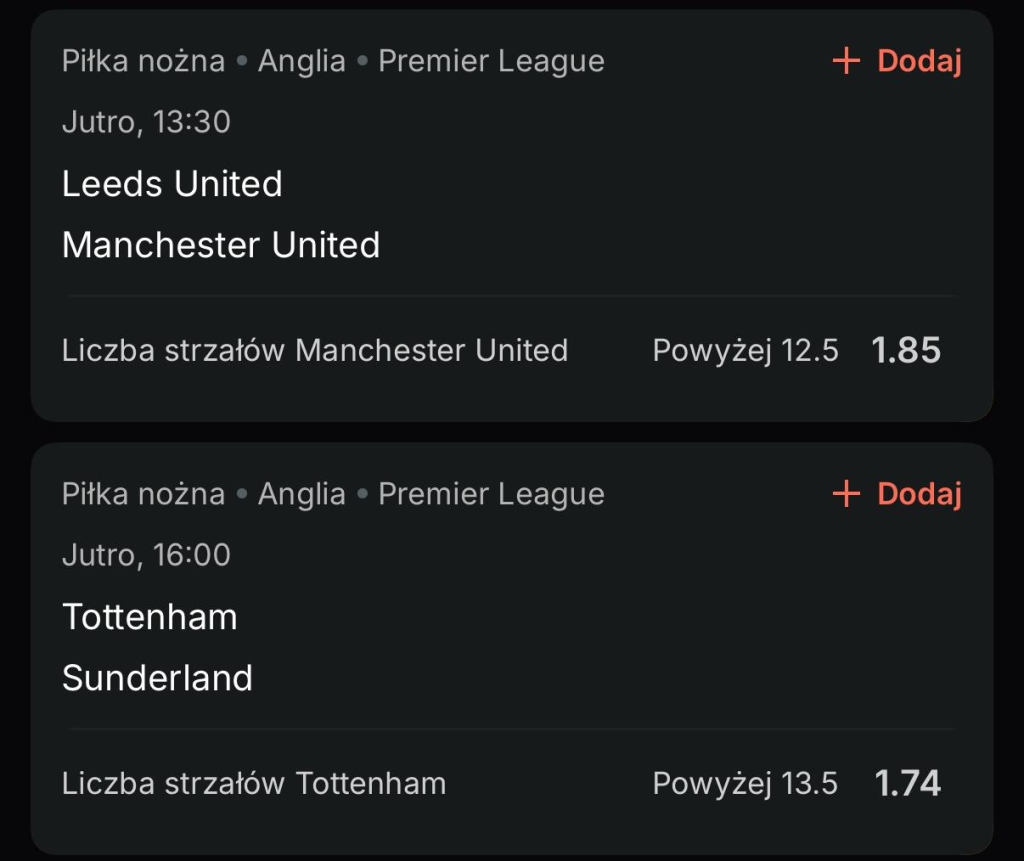The image size is (1024, 861).
Task: Click the 1.74 odds value
Action: click(908, 783)
